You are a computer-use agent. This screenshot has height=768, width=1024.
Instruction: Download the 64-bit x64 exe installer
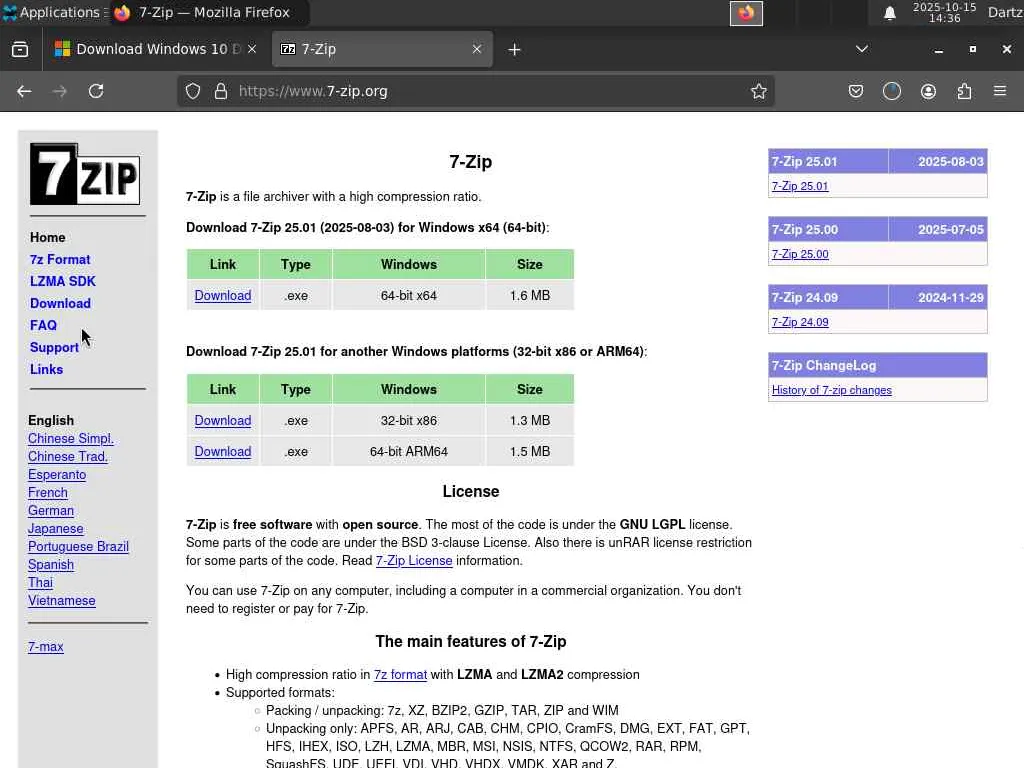tap(223, 295)
